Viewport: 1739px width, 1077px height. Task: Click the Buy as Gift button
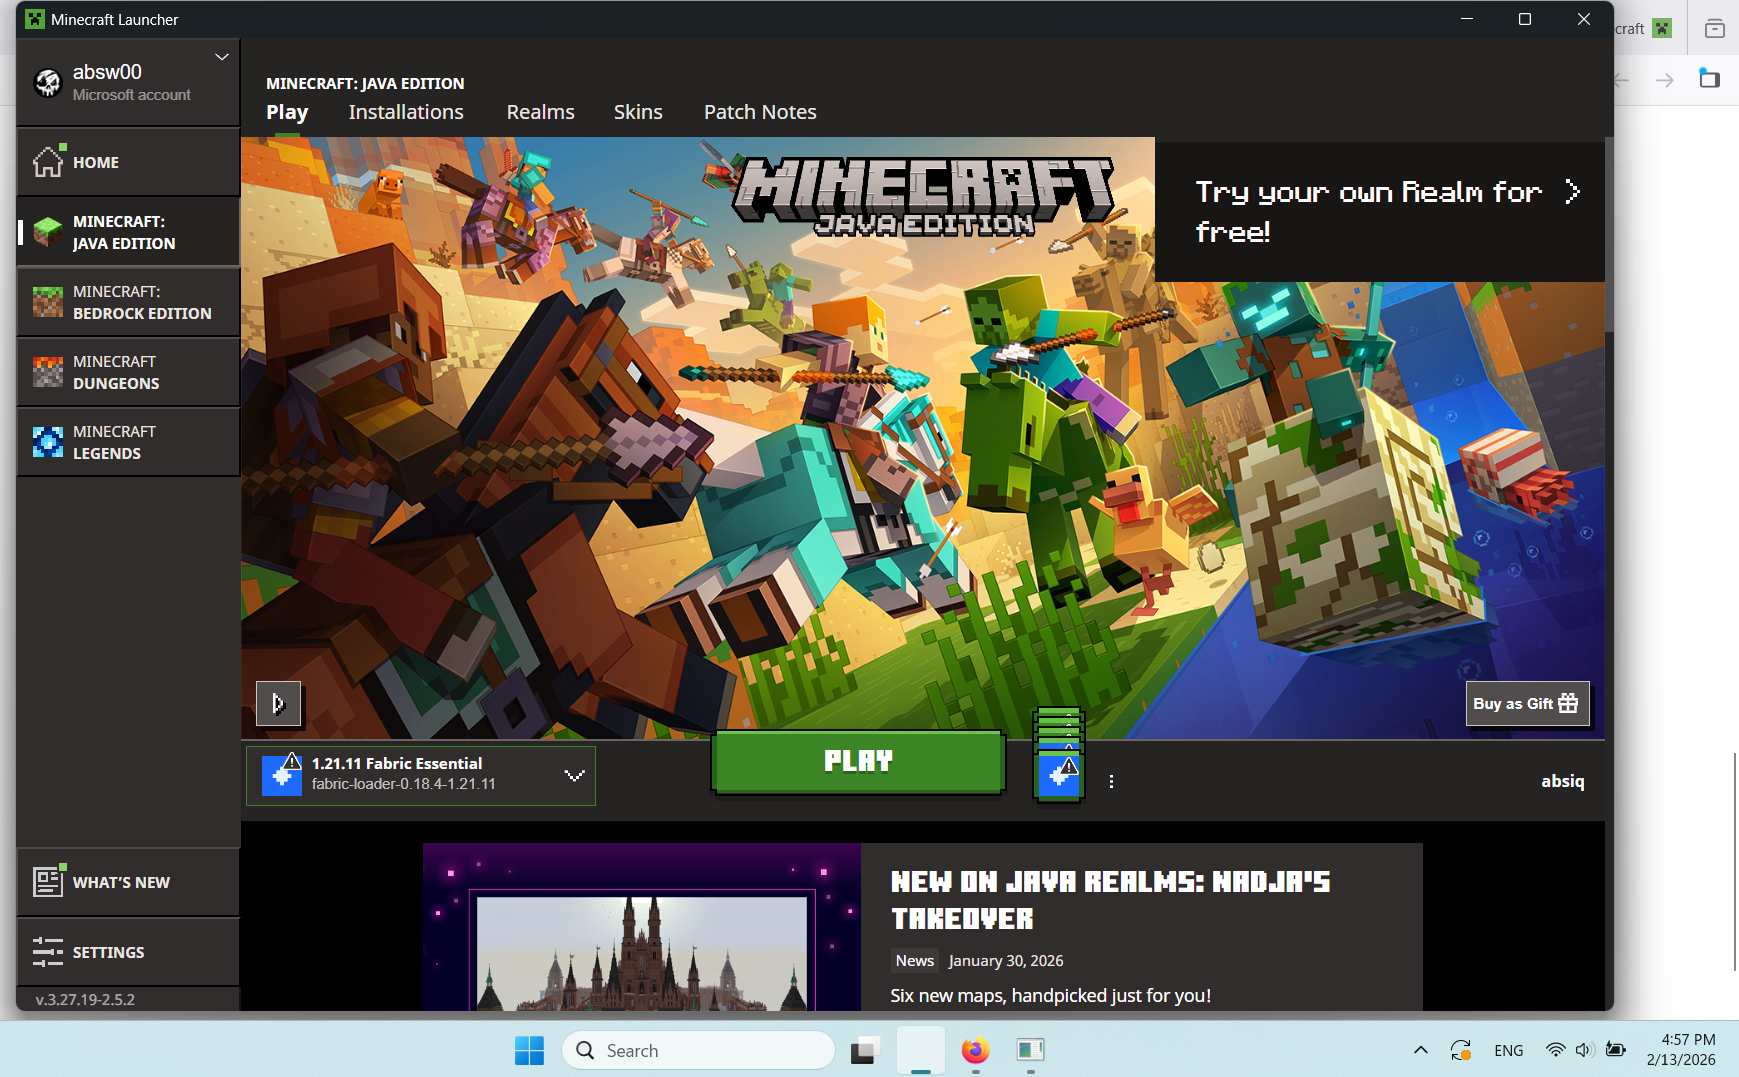point(1526,704)
